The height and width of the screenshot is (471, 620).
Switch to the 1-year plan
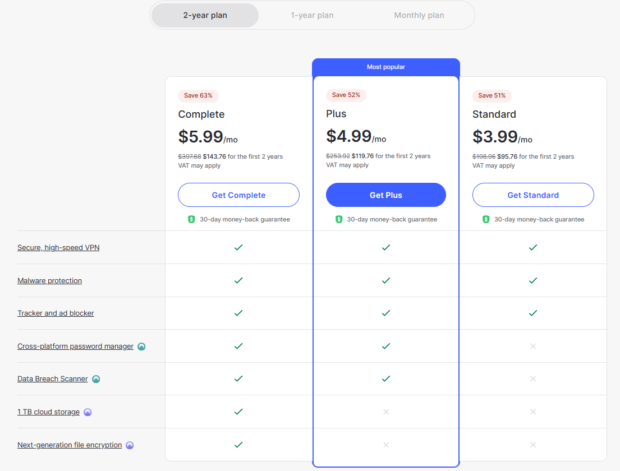(312, 15)
